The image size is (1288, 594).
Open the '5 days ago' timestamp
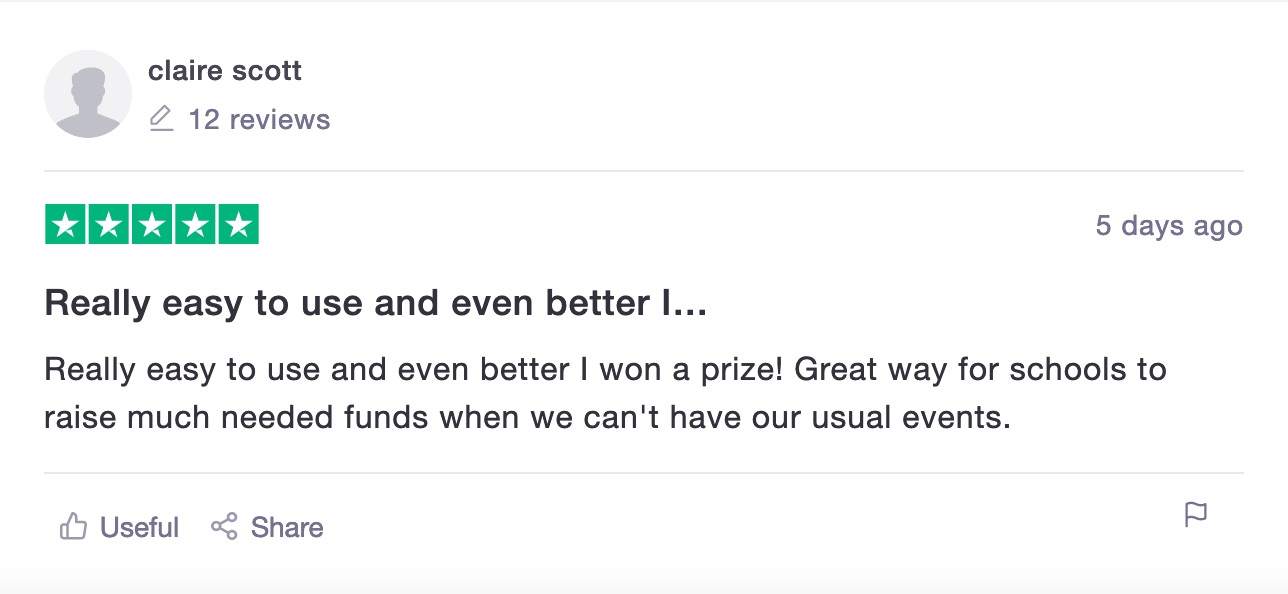coord(1169,225)
